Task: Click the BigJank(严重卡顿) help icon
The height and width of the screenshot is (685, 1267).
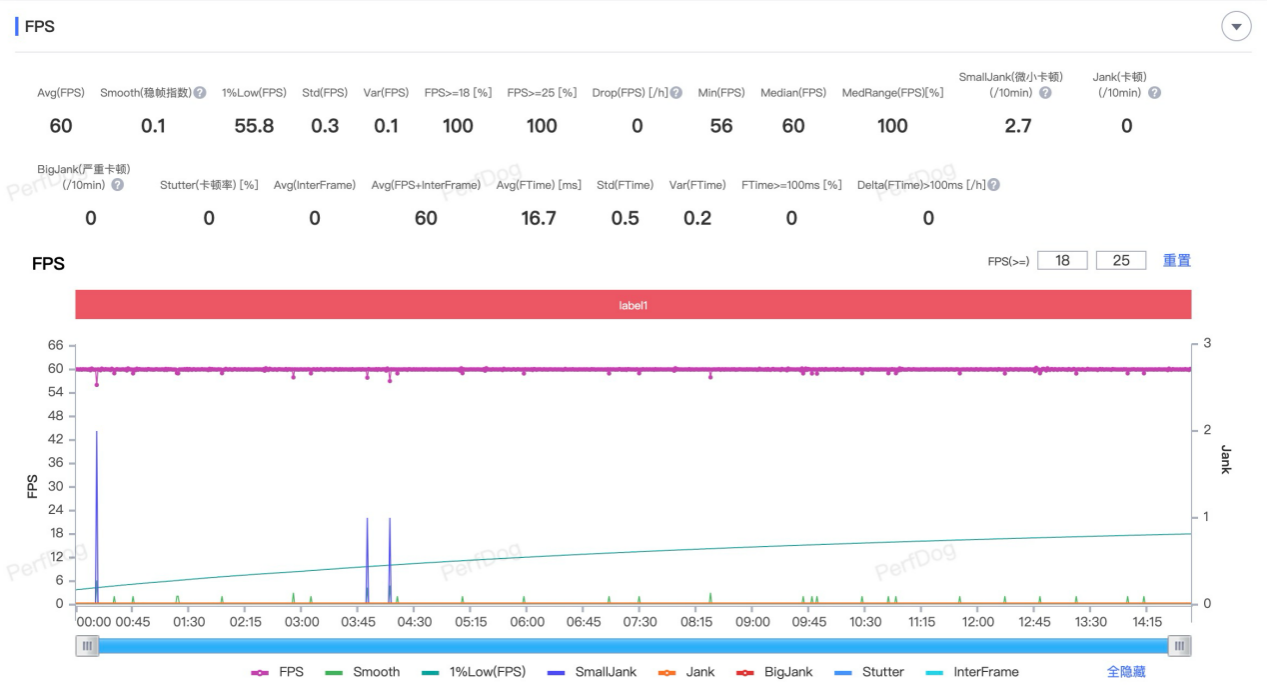Action: point(117,185)
